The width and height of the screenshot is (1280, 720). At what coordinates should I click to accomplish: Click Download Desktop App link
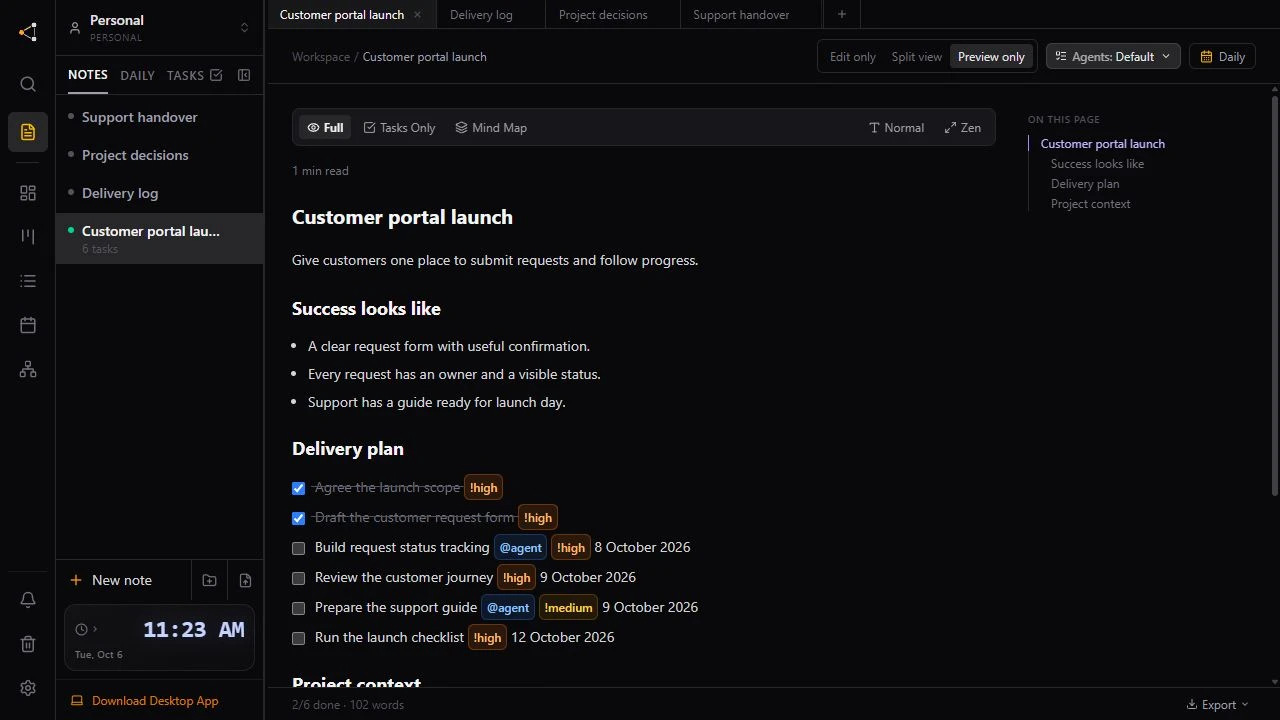coord(145,701)
